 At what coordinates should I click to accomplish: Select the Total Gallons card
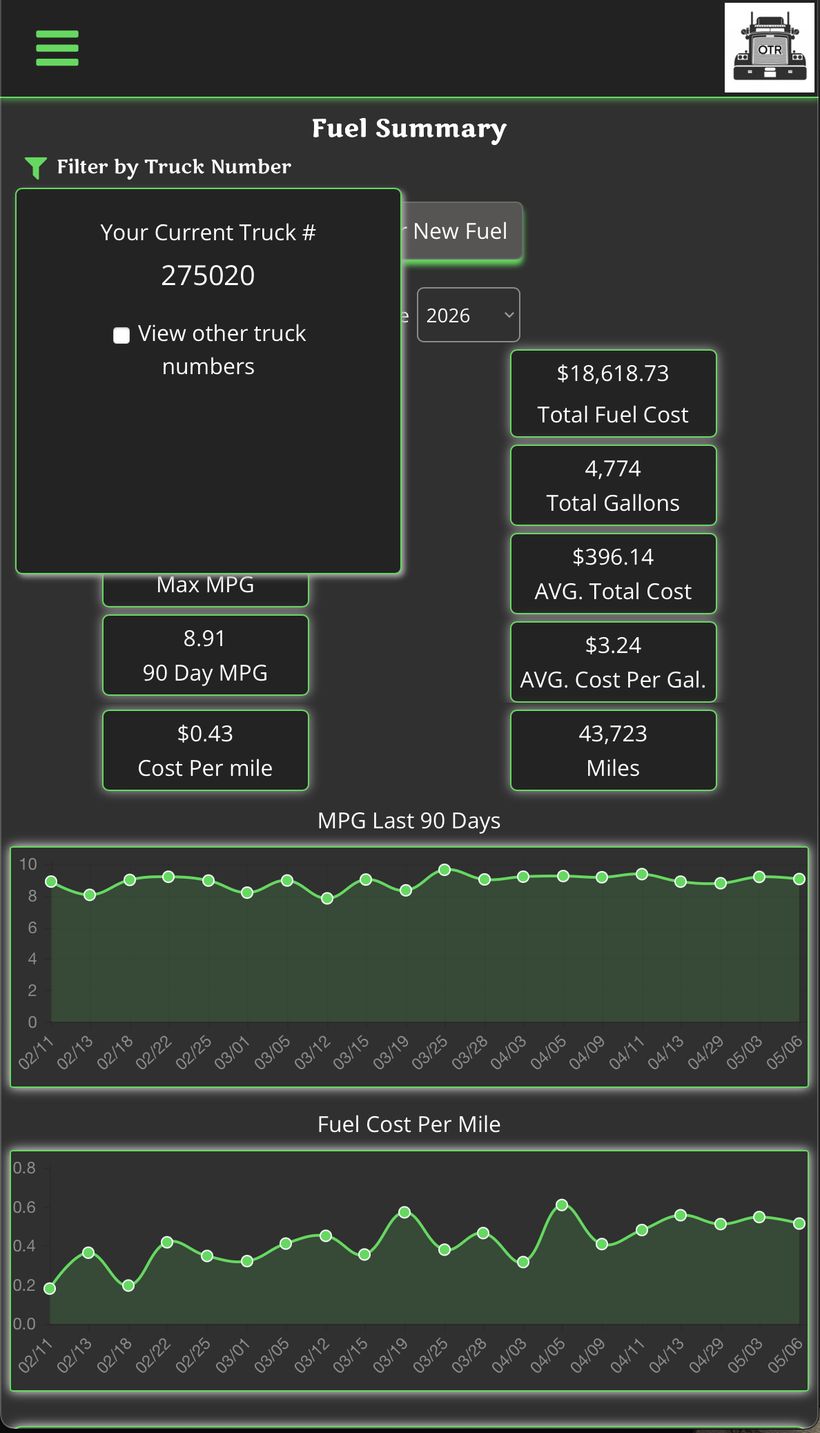point(613,485)
